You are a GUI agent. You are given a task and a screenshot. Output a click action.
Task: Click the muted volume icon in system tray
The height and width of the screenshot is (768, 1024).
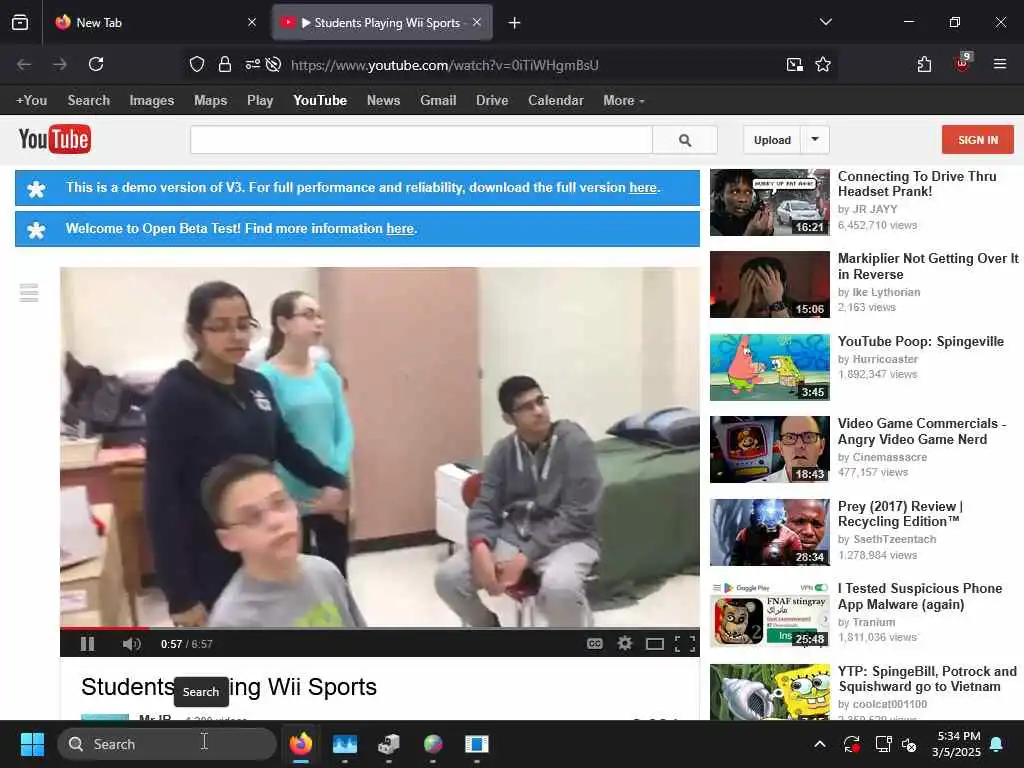click(908, 744)
